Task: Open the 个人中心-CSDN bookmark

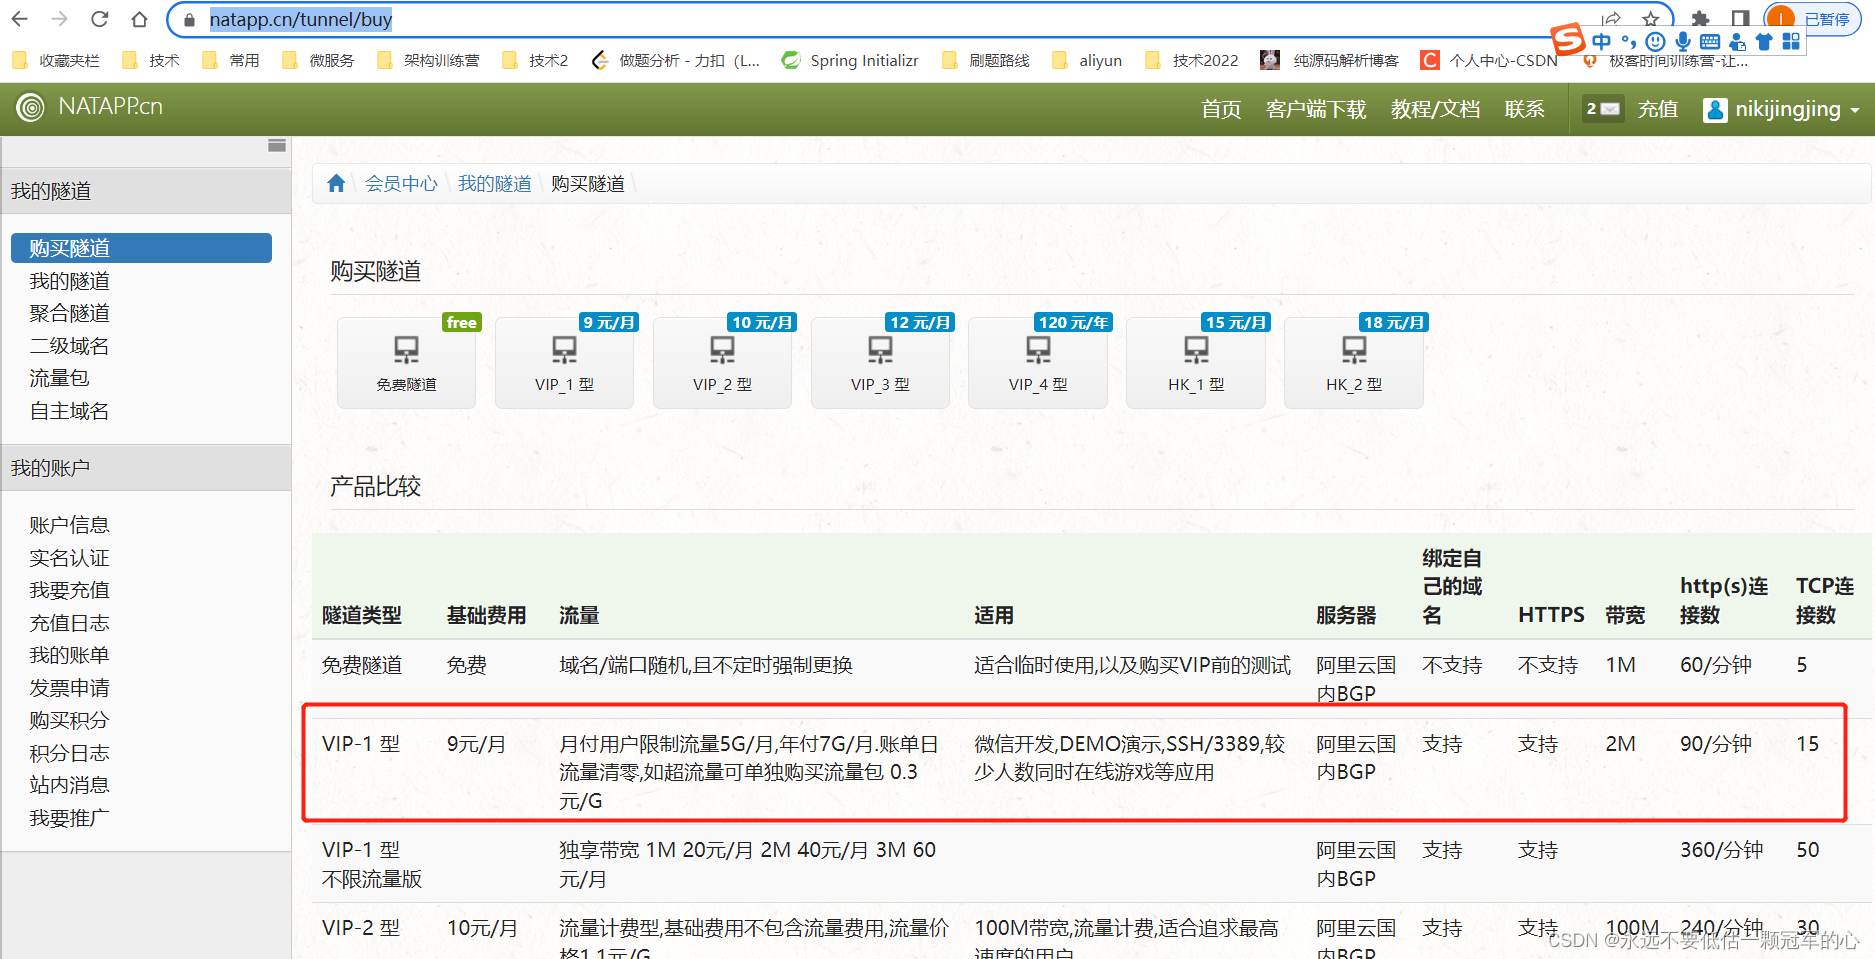Action: 1490,60
